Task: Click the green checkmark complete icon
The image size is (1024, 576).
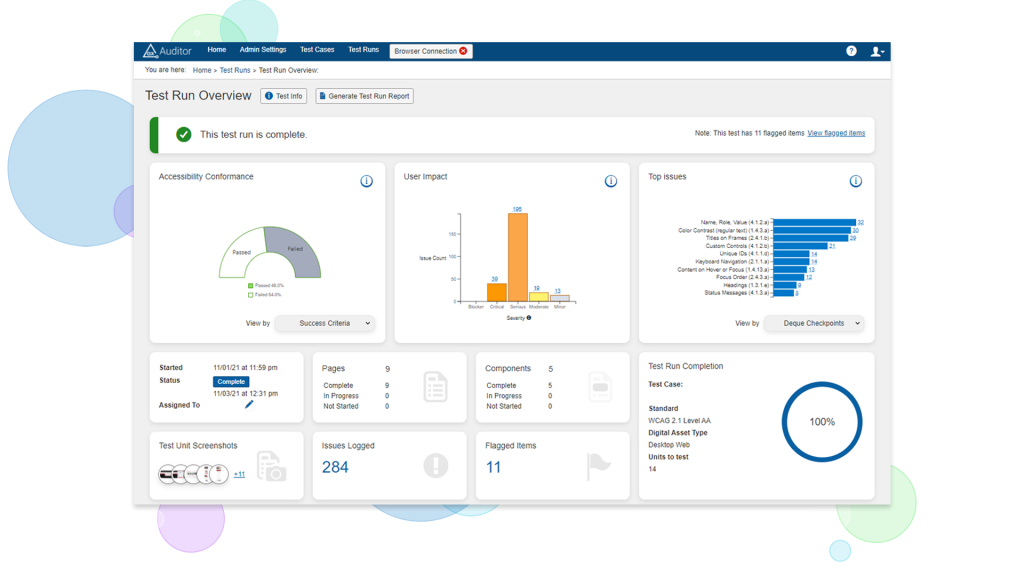Action: pyautogui.click(x=184, y=135)
